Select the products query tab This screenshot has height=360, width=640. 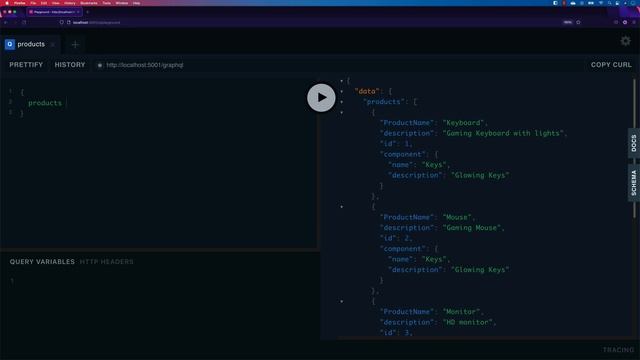(x=31, y=44)
